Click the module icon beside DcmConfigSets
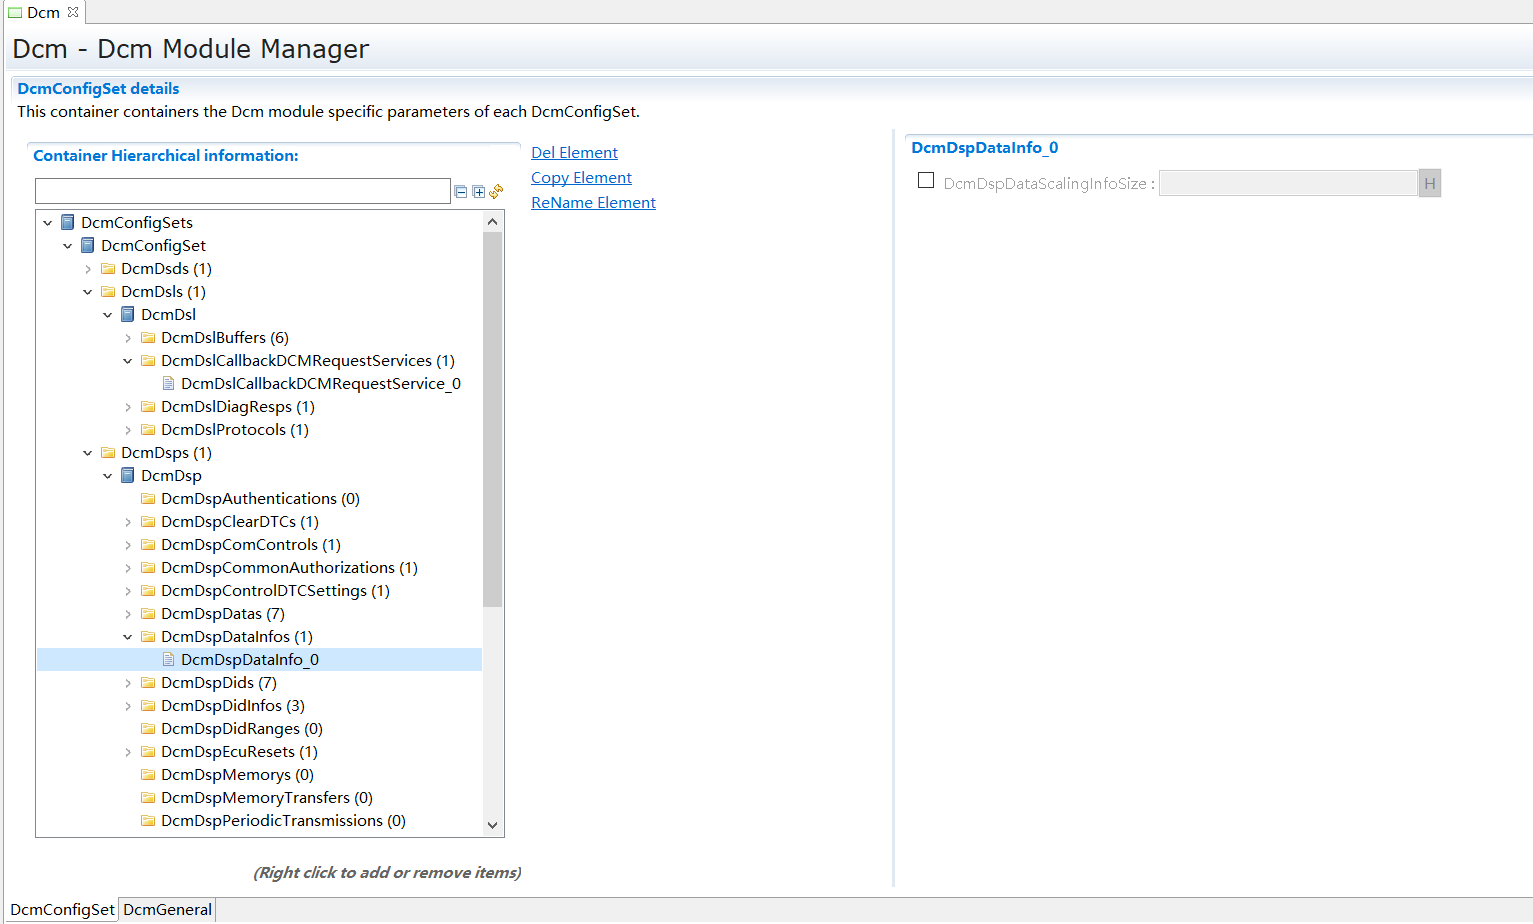 click(x=66, y=222)
